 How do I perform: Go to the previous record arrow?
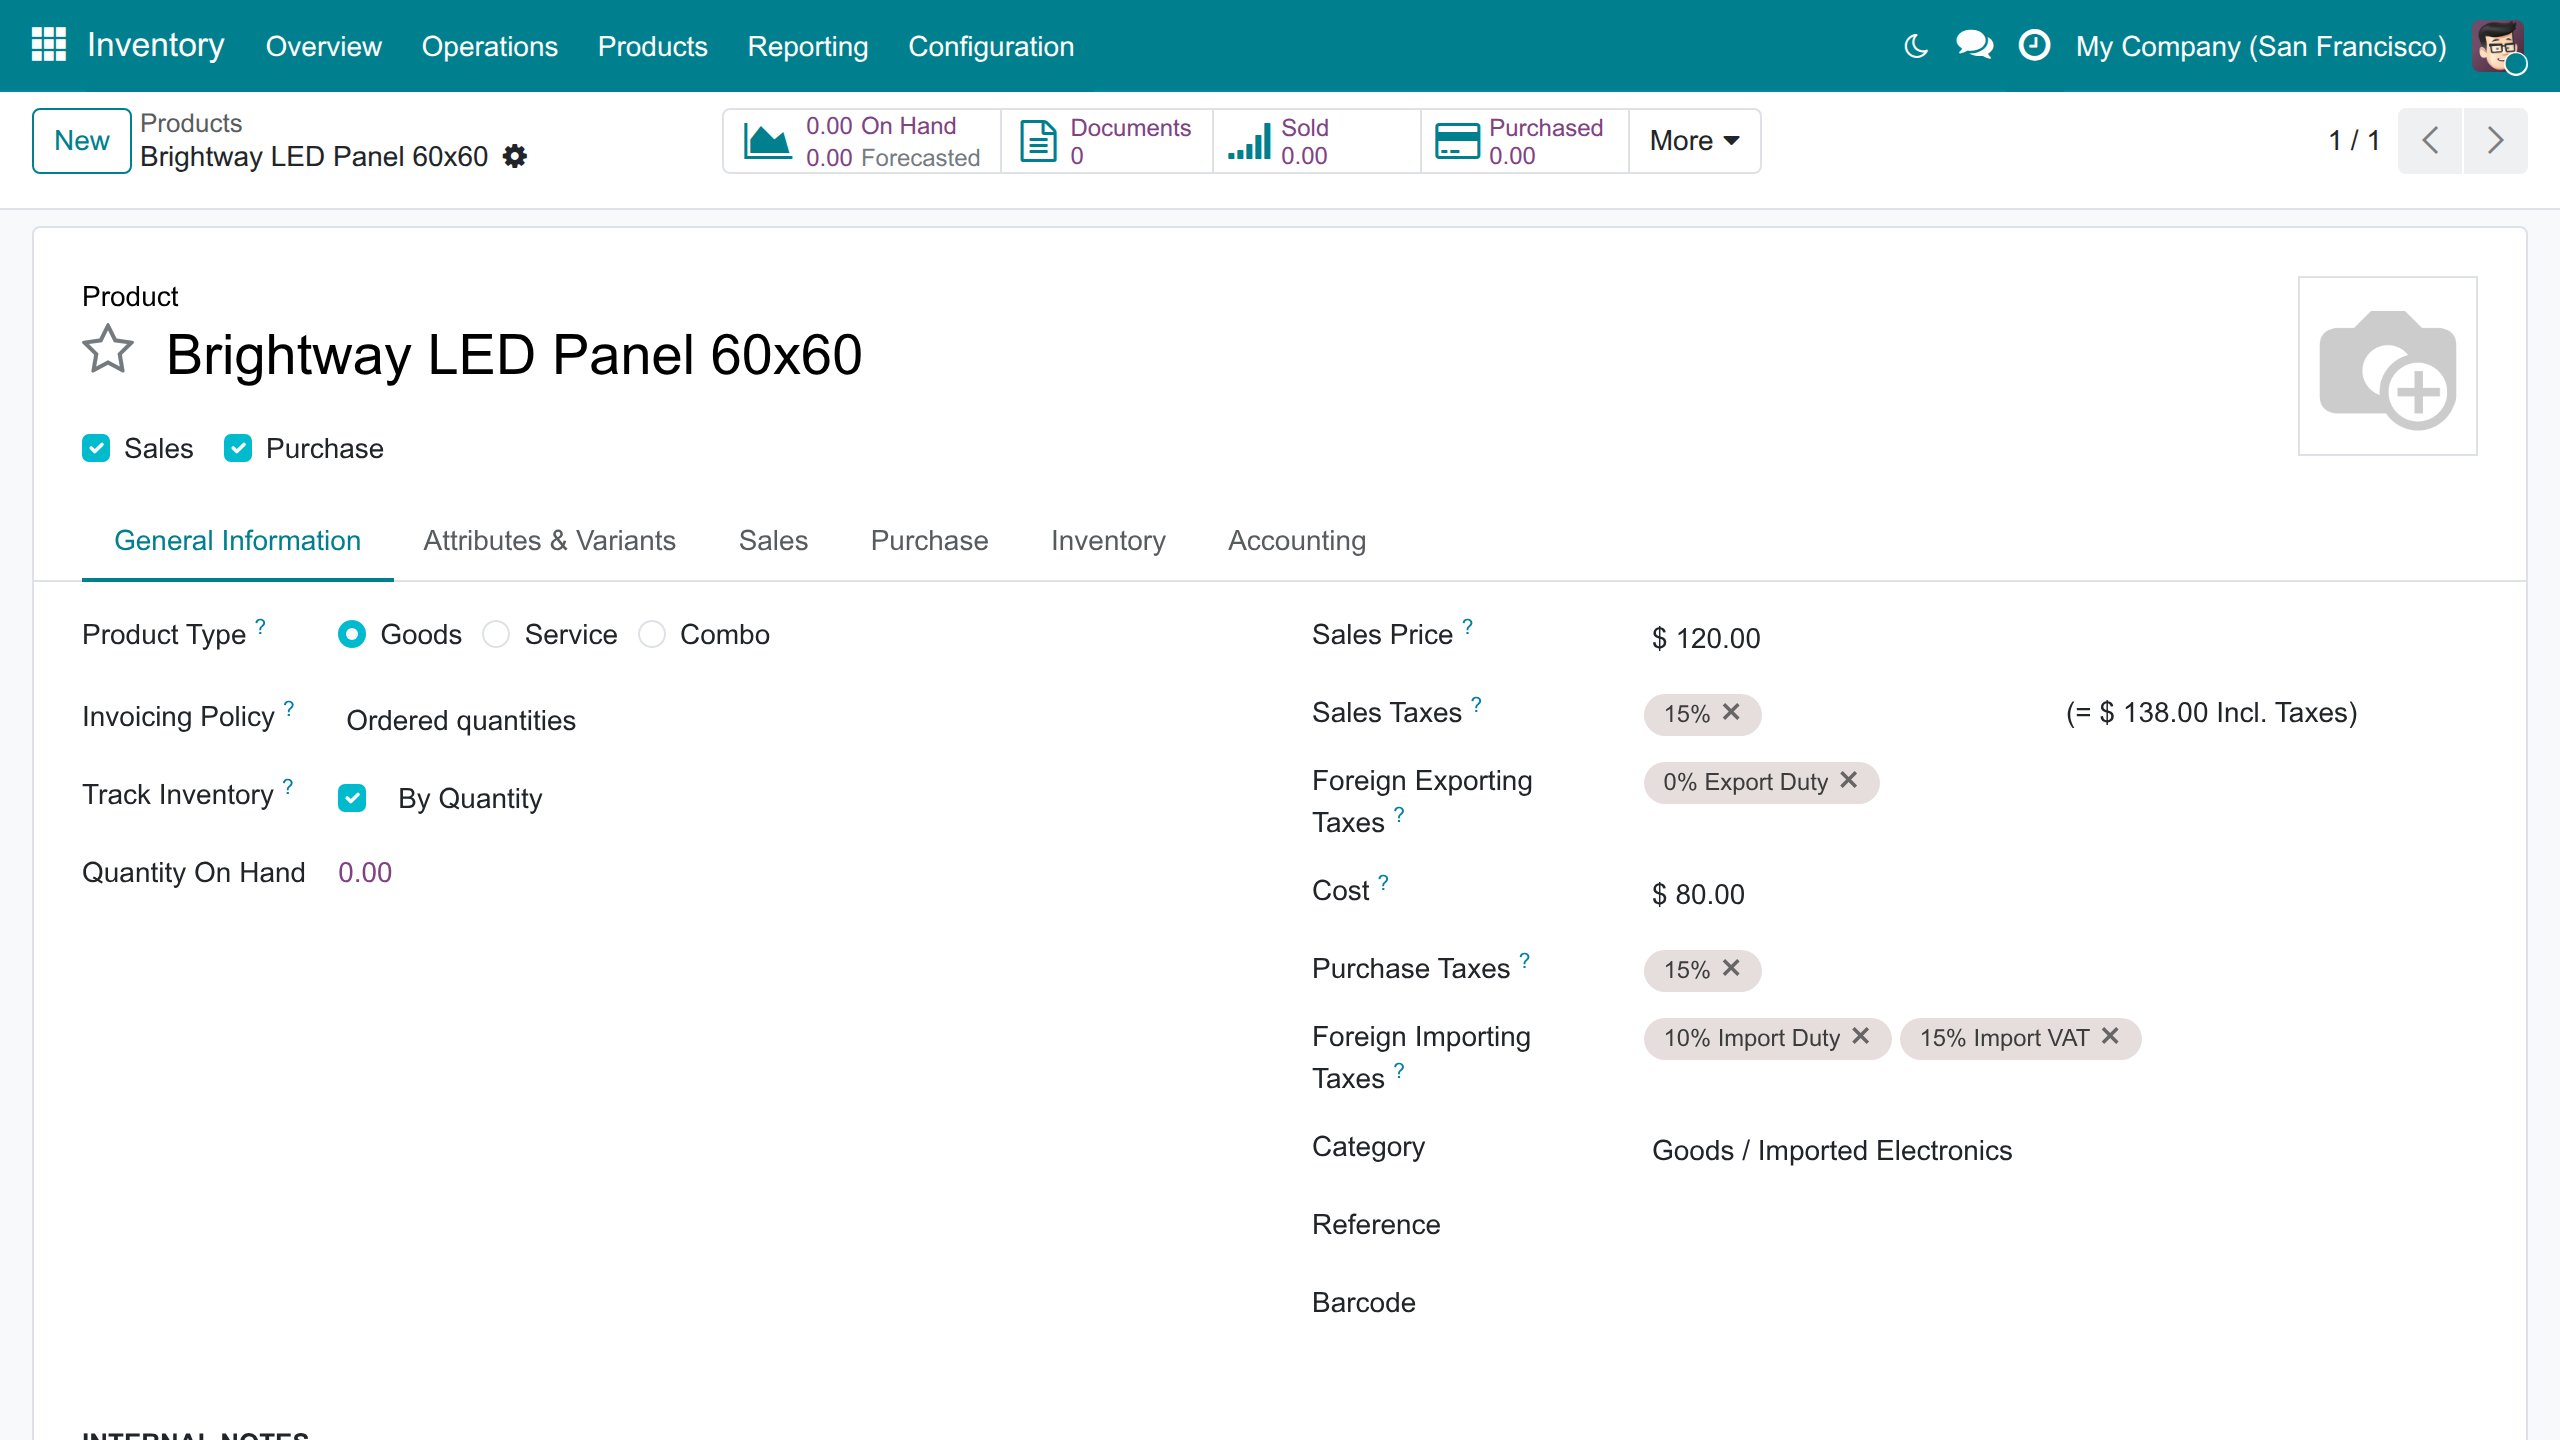(x=2430, y=141)
